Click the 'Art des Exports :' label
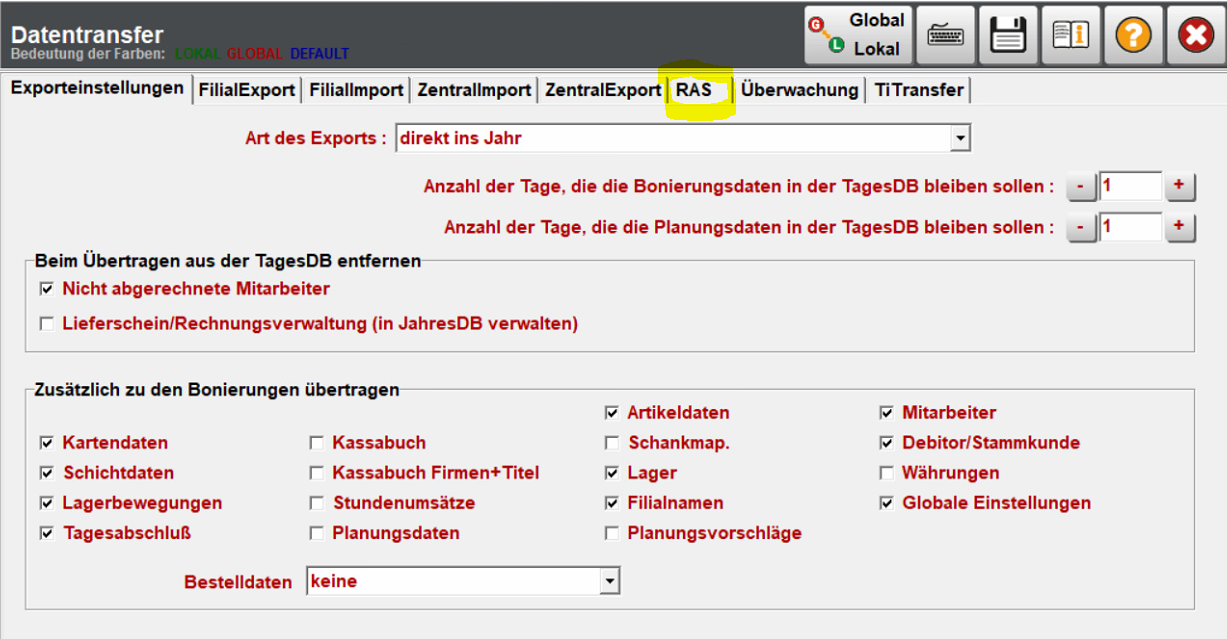The height and width of the screenshot is (639, 1227). click(x=316, y=138)
